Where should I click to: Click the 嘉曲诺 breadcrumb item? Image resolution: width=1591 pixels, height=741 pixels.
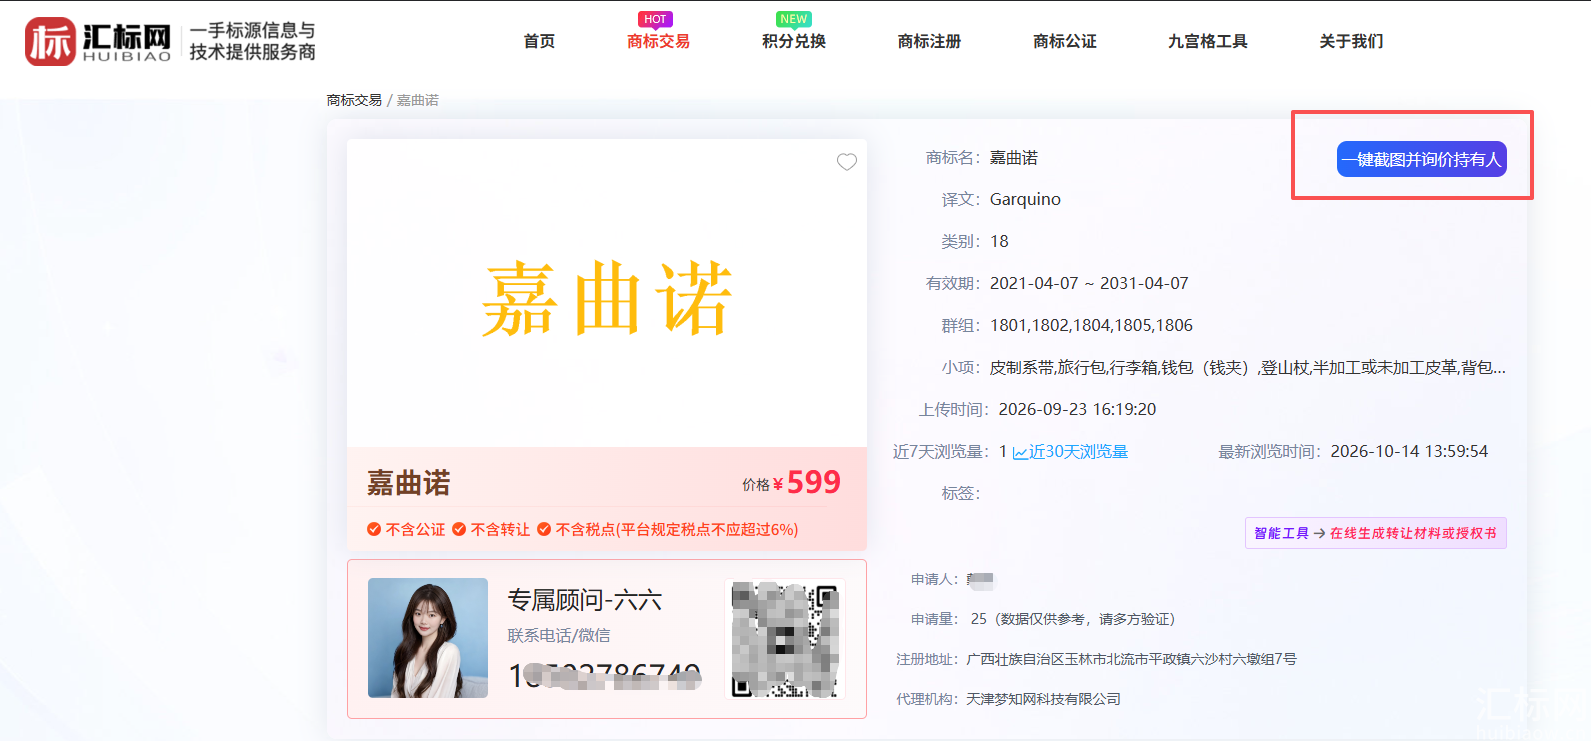click(418, 100)
